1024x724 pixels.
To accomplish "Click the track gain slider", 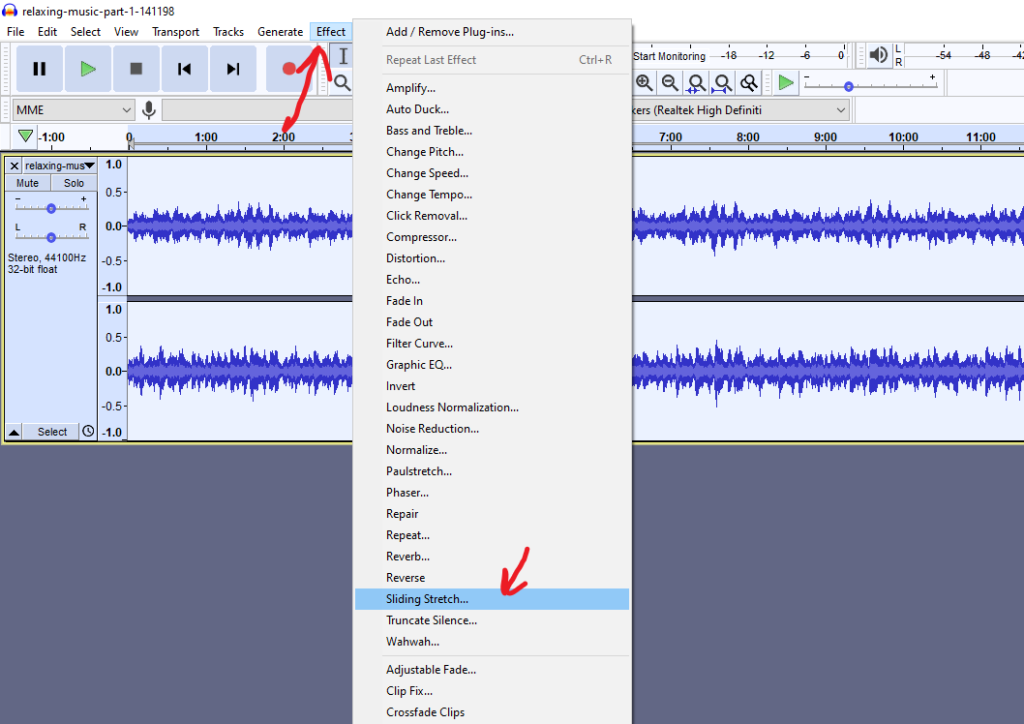I will click(x=51, y=208).
